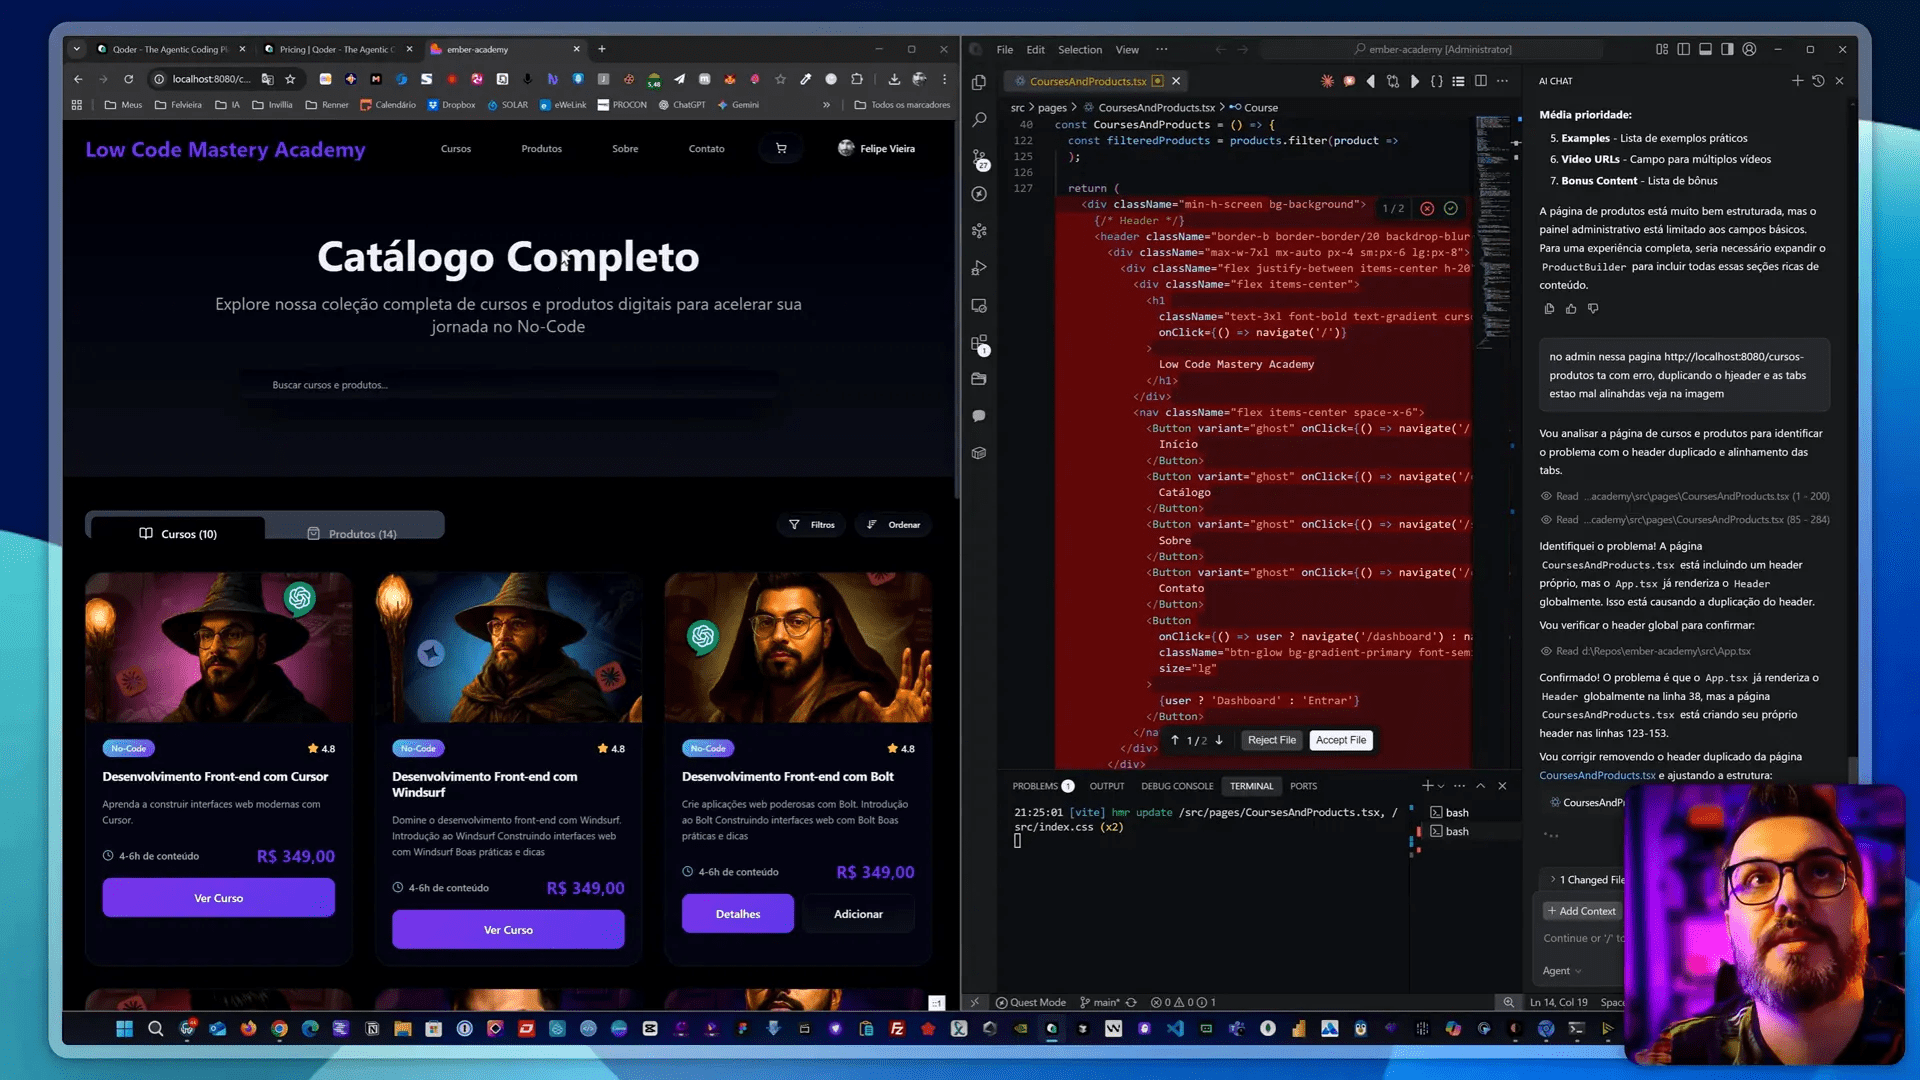This screenshot has height=1080, width=1920.
Task: Switch to the Produtos (14) tab
Action: pos(352,534)
